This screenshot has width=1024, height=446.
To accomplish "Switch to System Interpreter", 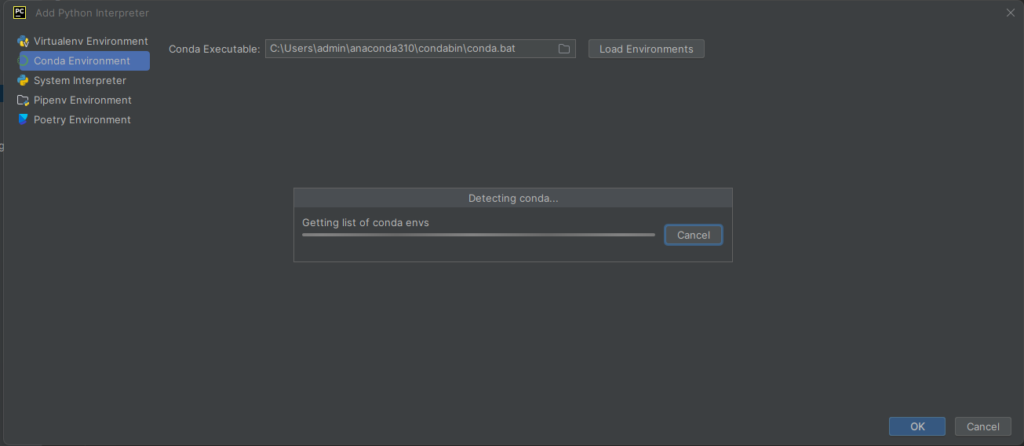I will (x=83, y=80).
